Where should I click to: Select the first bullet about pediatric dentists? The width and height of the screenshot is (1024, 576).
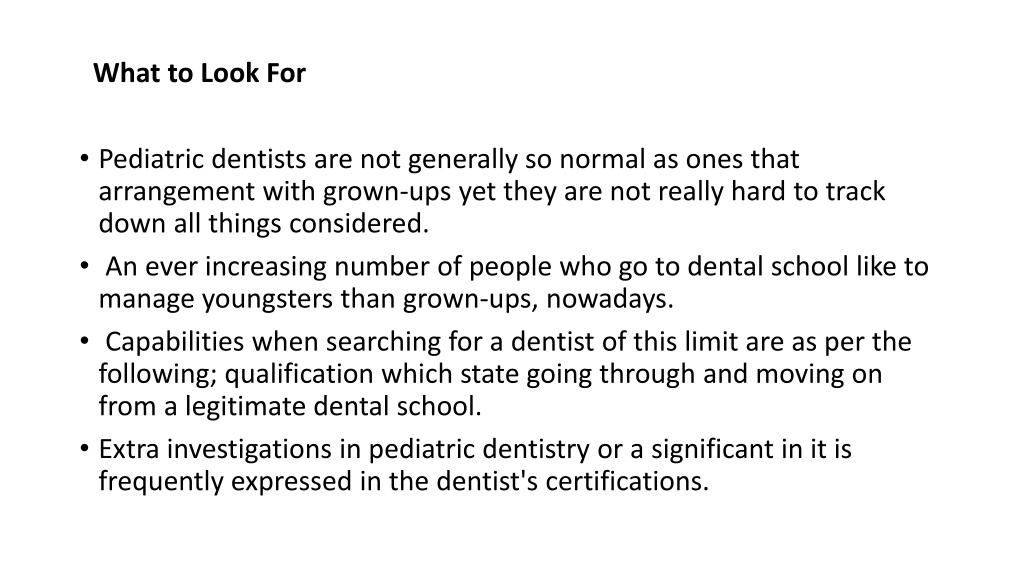point(491,191)
